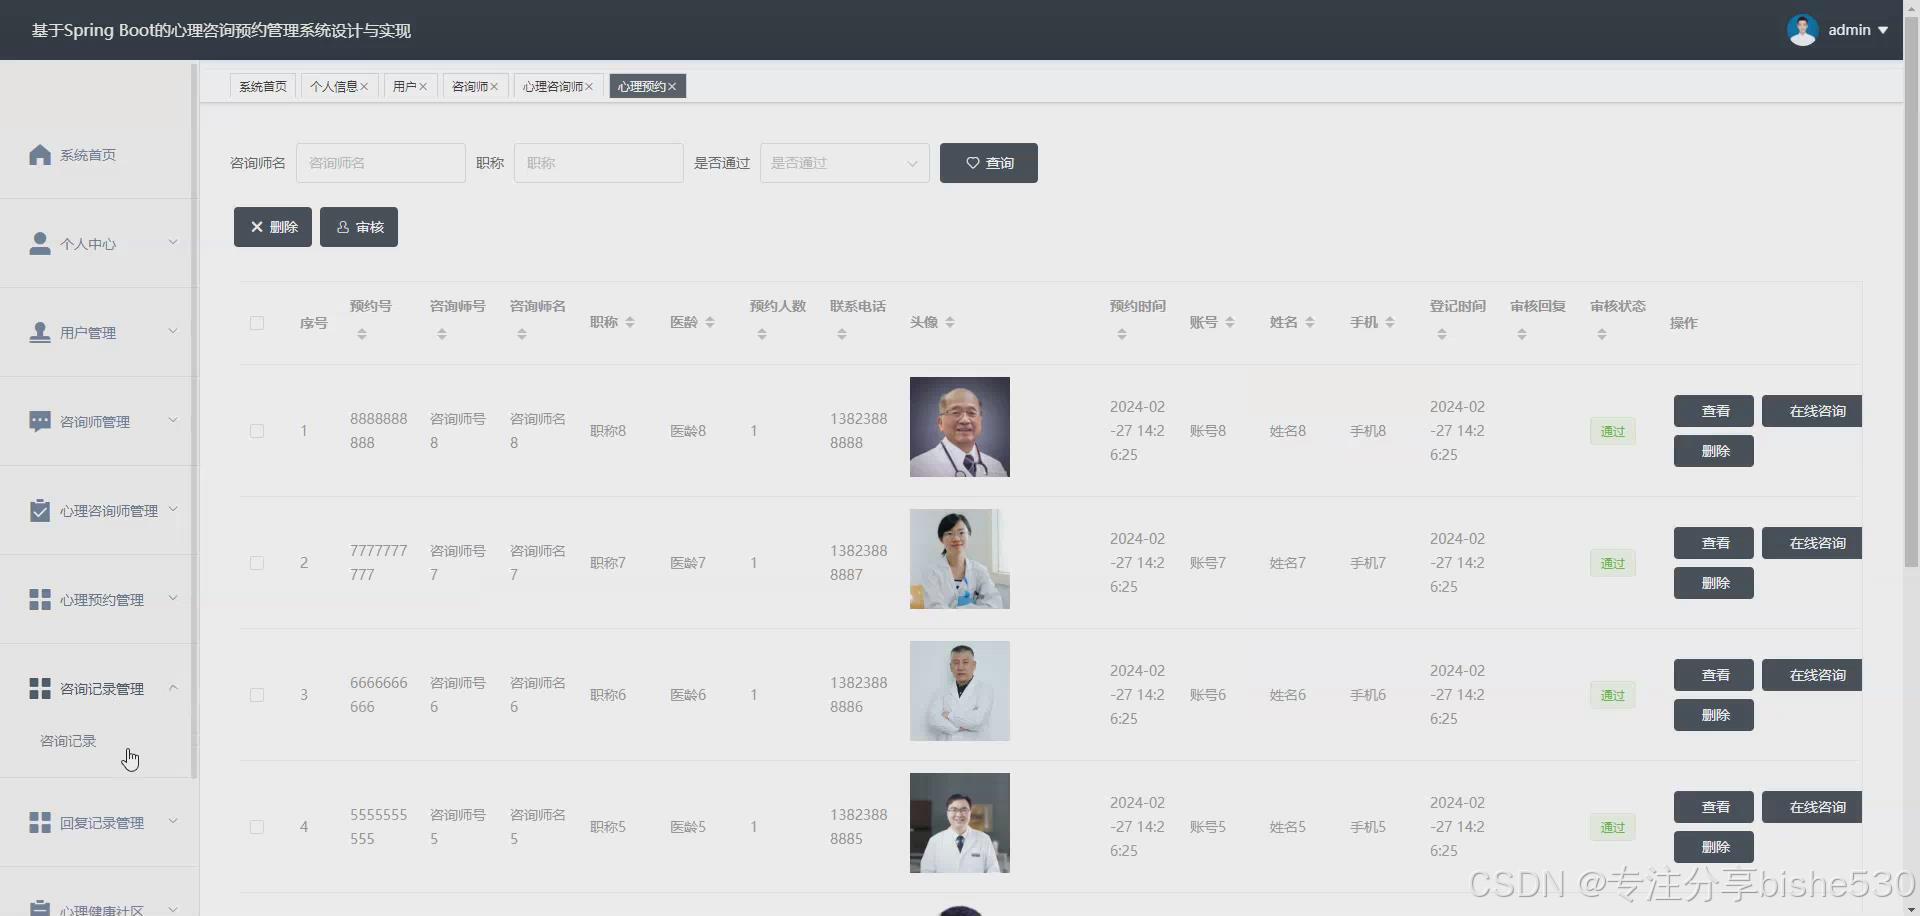Click the 查询 search button
The height and width of the screenshot is (916, 1920).
pyautogui.click(x=989, y=163)
